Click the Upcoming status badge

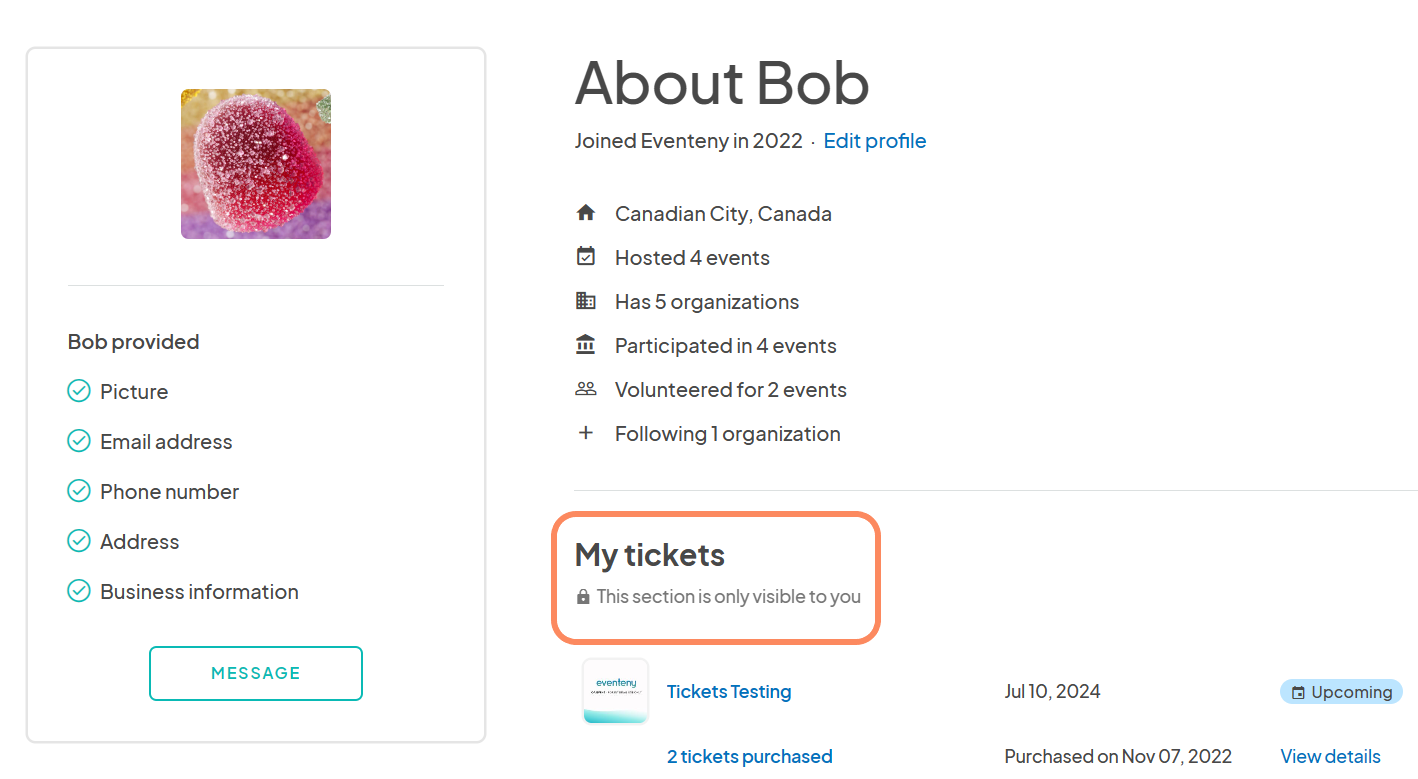tap(1341, 691)
